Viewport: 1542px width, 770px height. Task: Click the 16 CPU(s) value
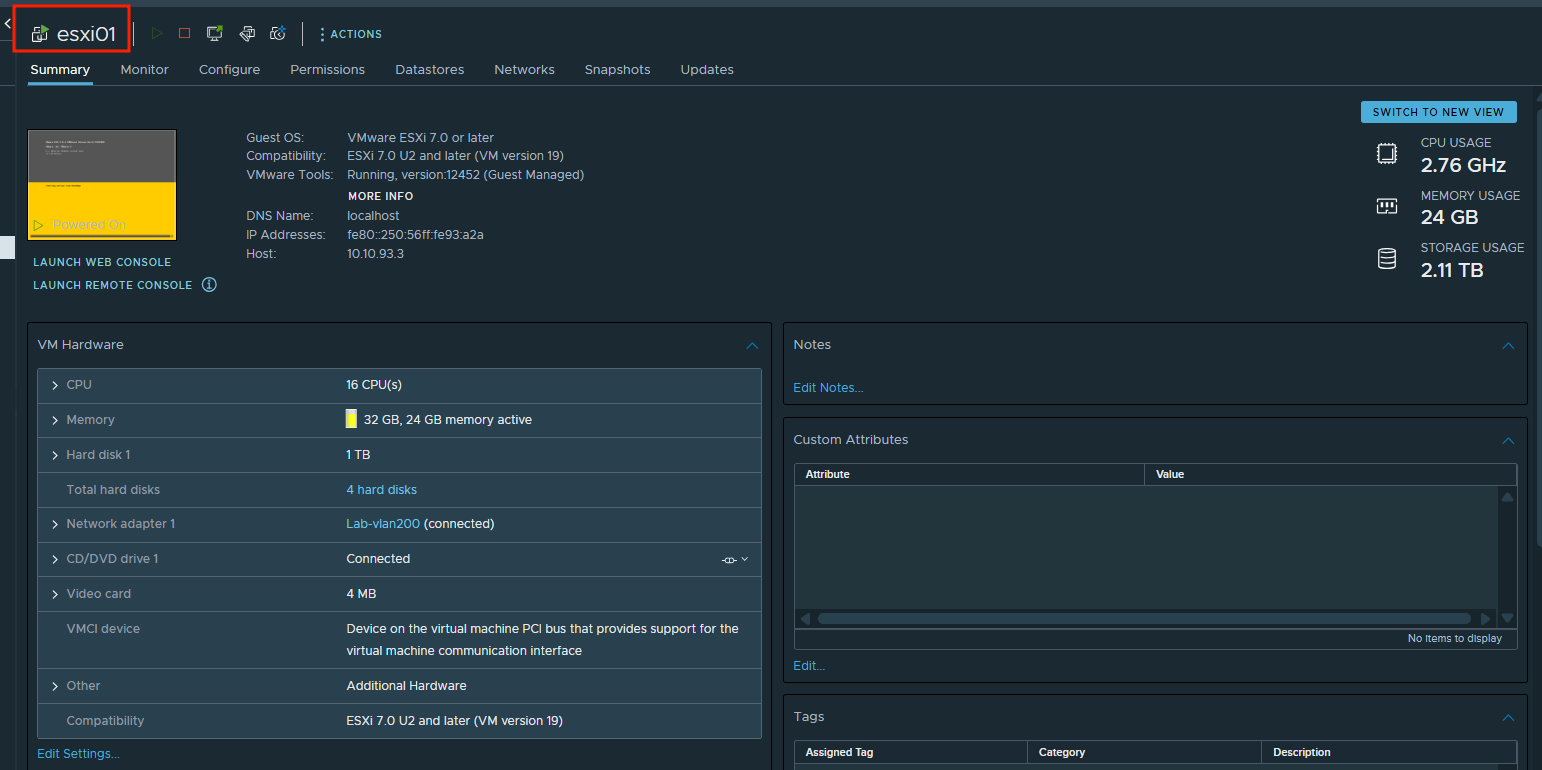click(x=374, y=385)
